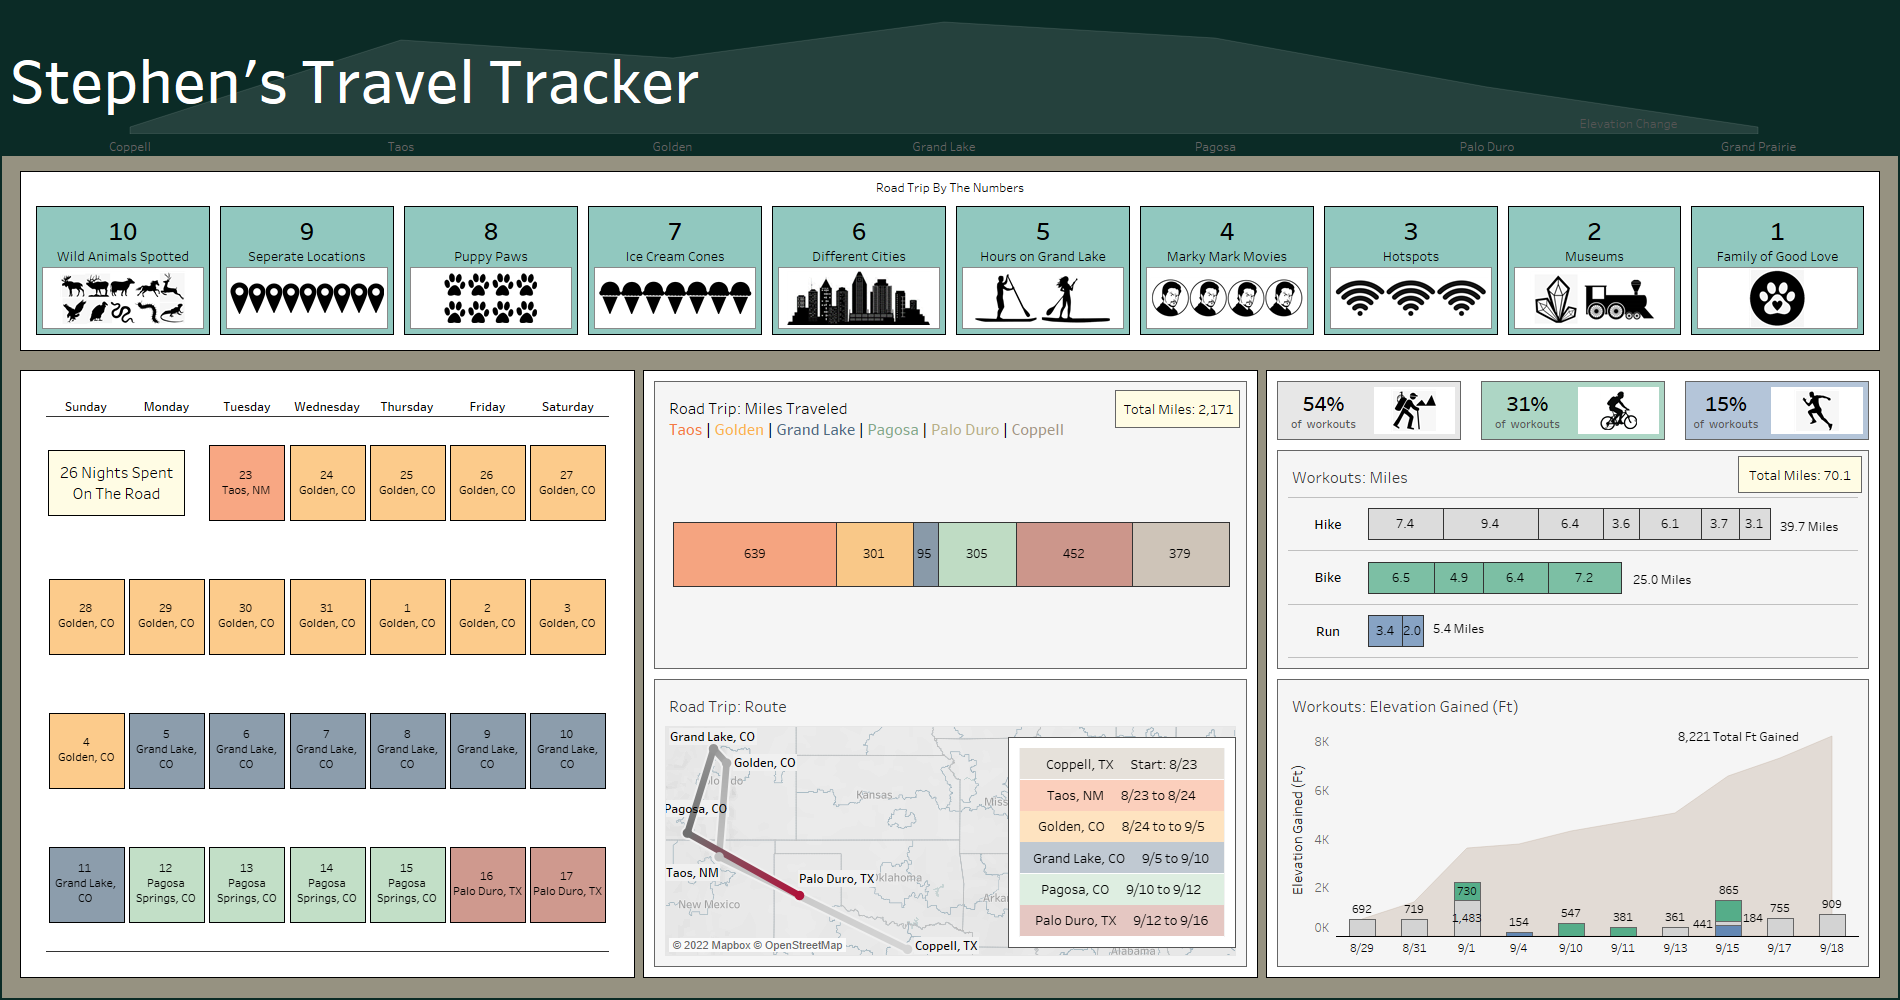
Task: Click the 7.2 mile Bike bar segment
Action: 1584,578
